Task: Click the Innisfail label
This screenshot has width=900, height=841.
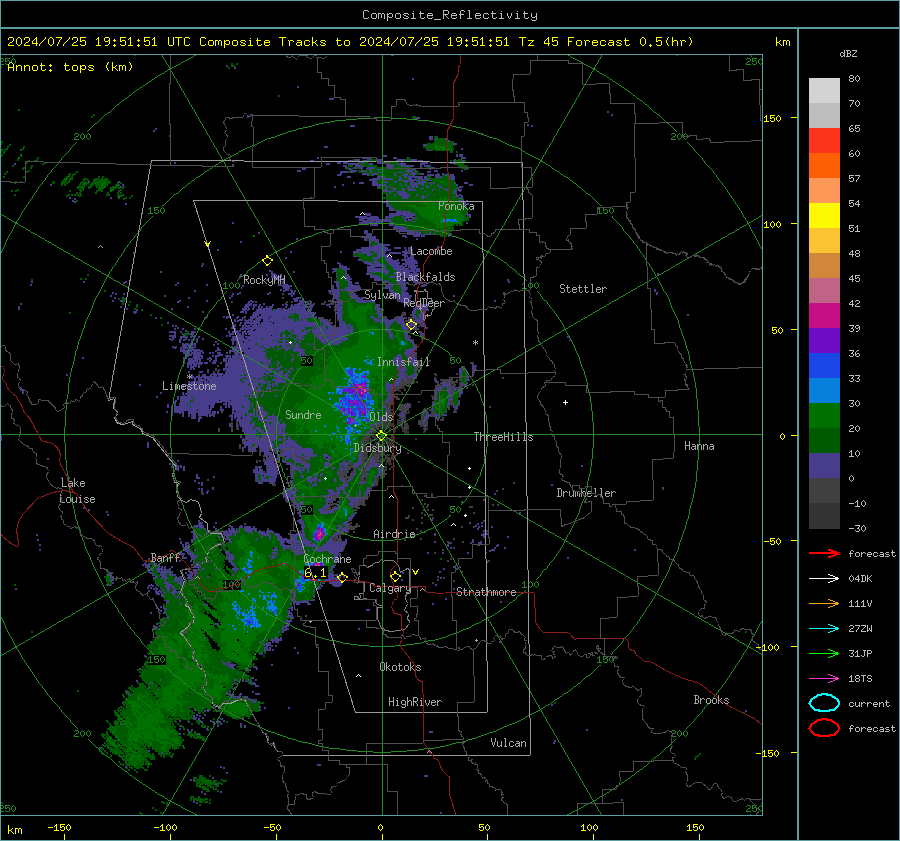Action: click(403, 362)
